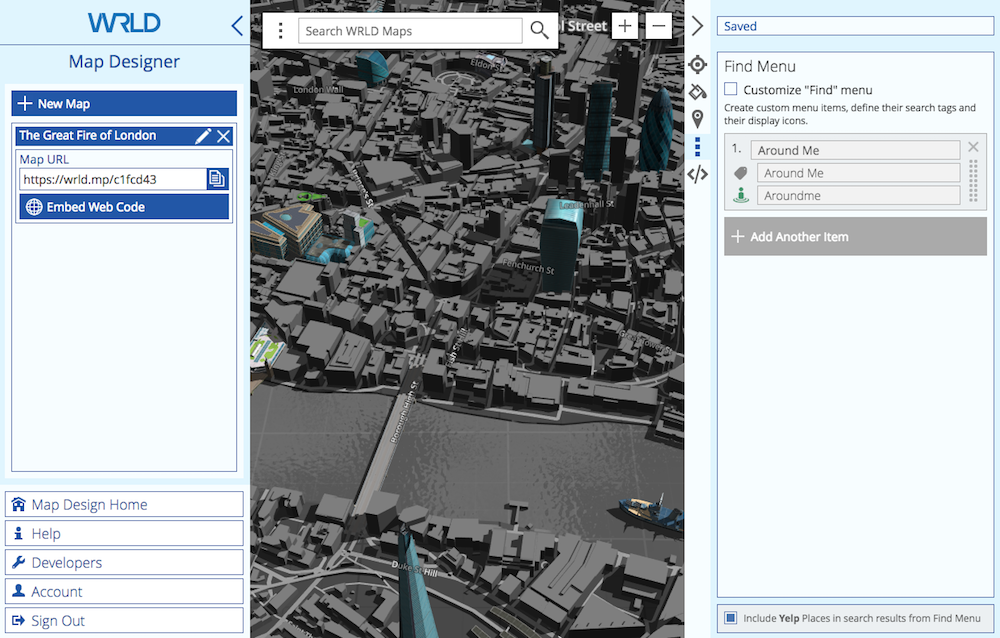Click the map search magnifier icon
Screen dimensions: 1000x638
539,30
